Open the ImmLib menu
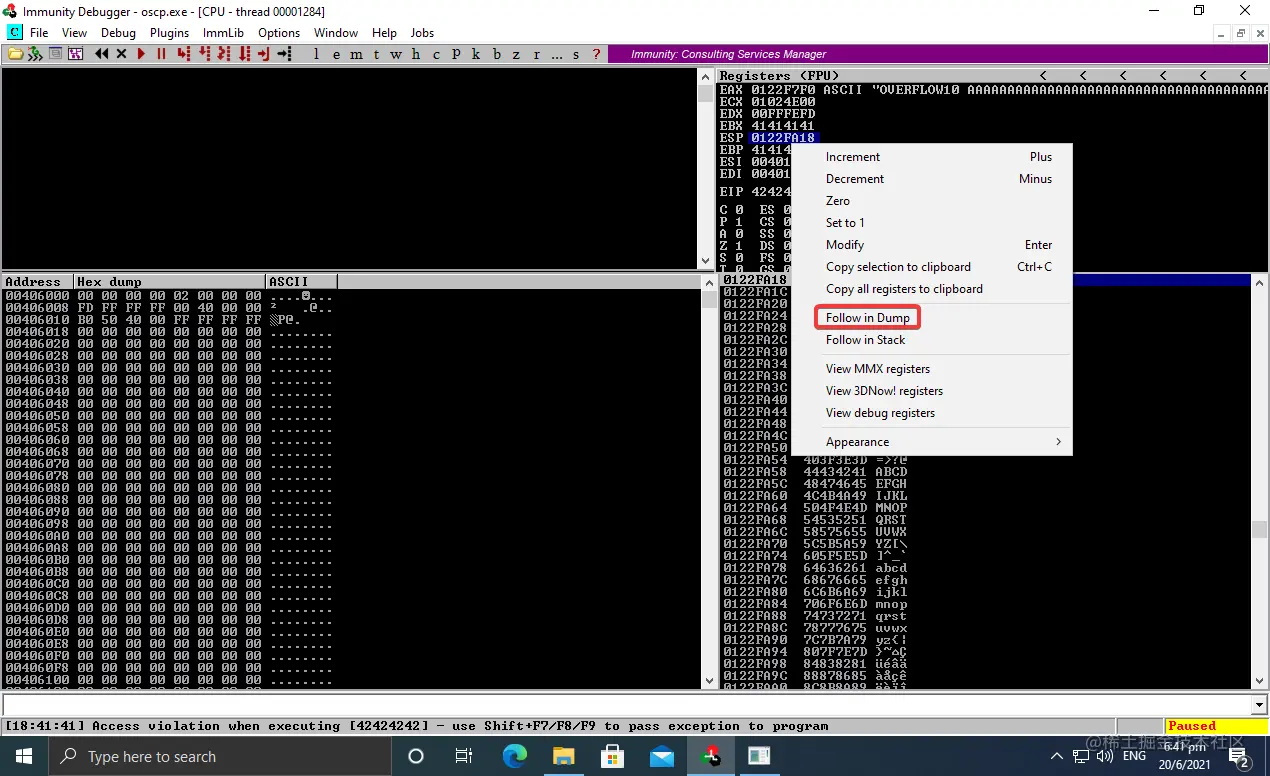The height and width of the screenshot is (776, 1270). [223, 33]
